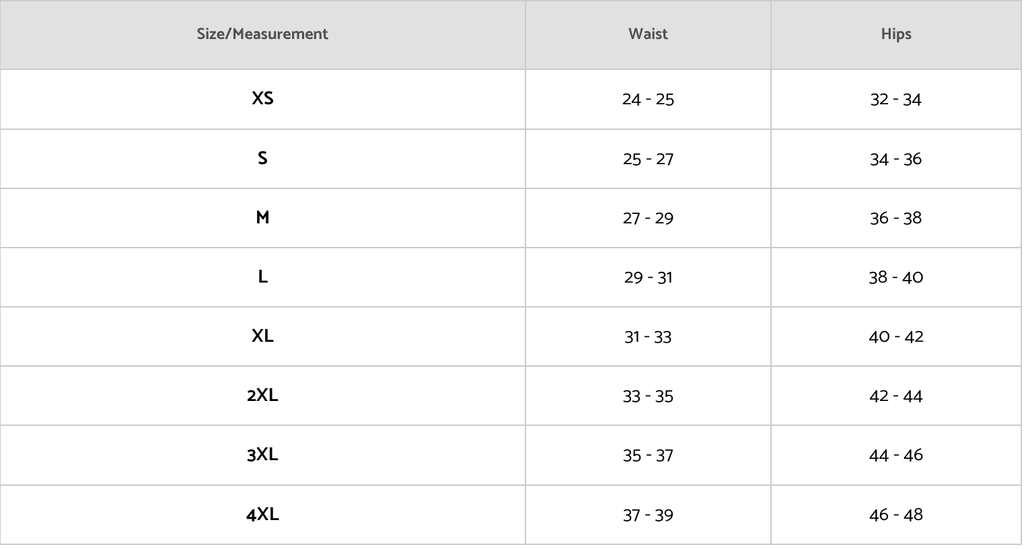Click the waist value 33 - 35
The height and width of the screenshot is (549, 1024).
[x=648, y=396]
